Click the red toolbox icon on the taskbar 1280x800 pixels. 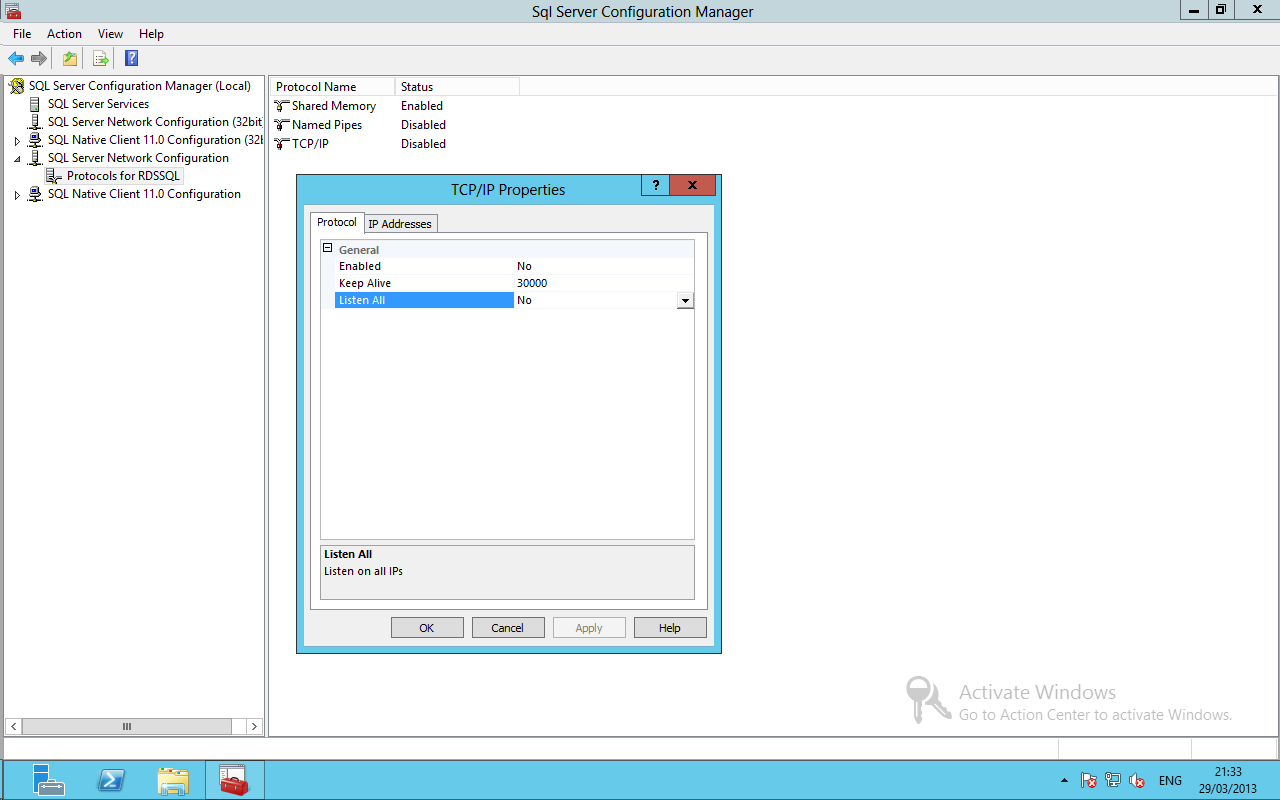click(x=234, y=780)
